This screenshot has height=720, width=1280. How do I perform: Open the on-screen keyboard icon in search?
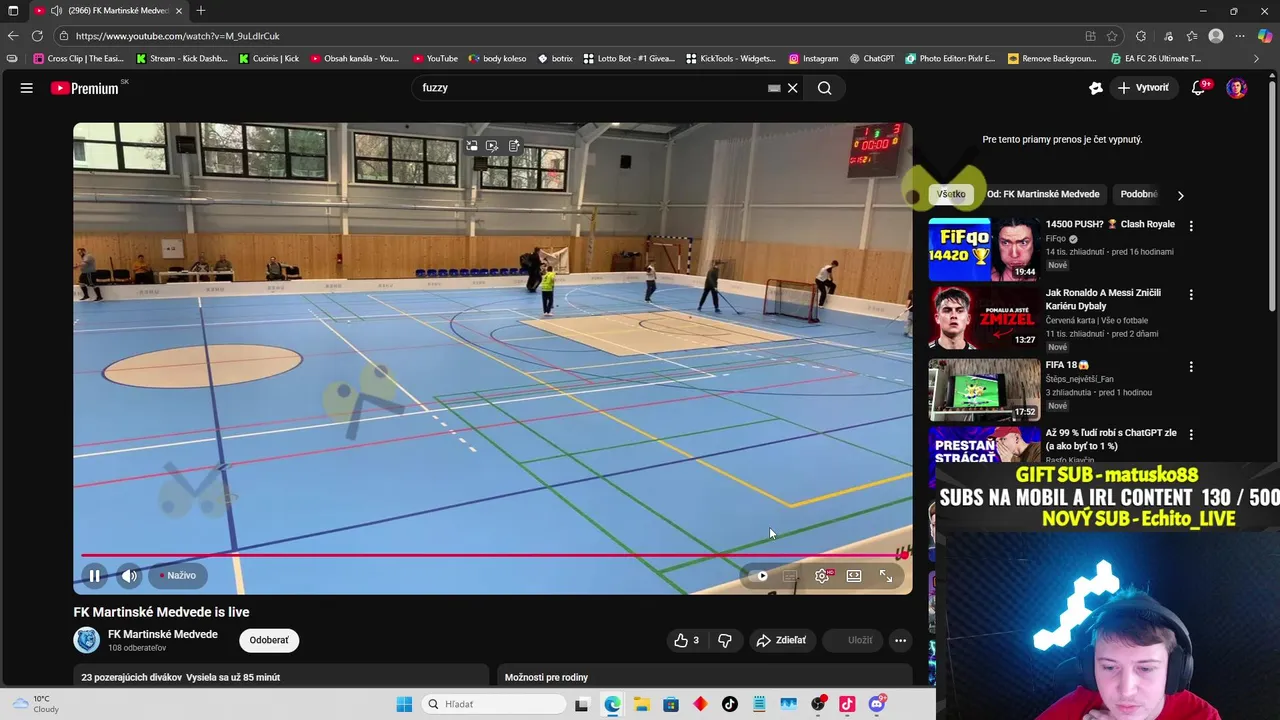(774, 88)
